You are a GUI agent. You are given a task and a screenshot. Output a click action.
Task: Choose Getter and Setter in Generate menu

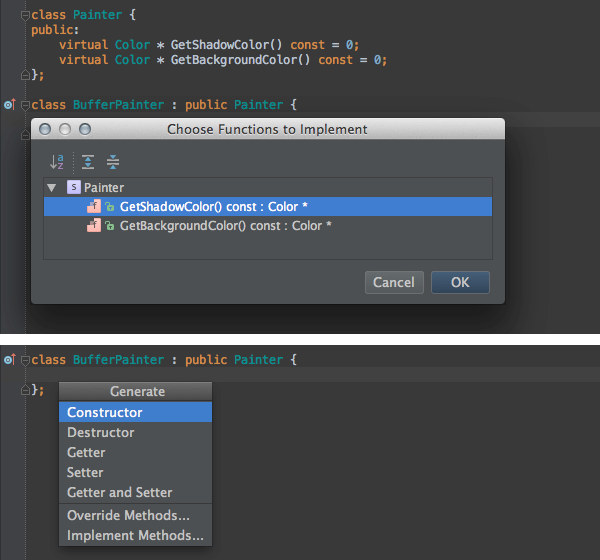point(135,492)
